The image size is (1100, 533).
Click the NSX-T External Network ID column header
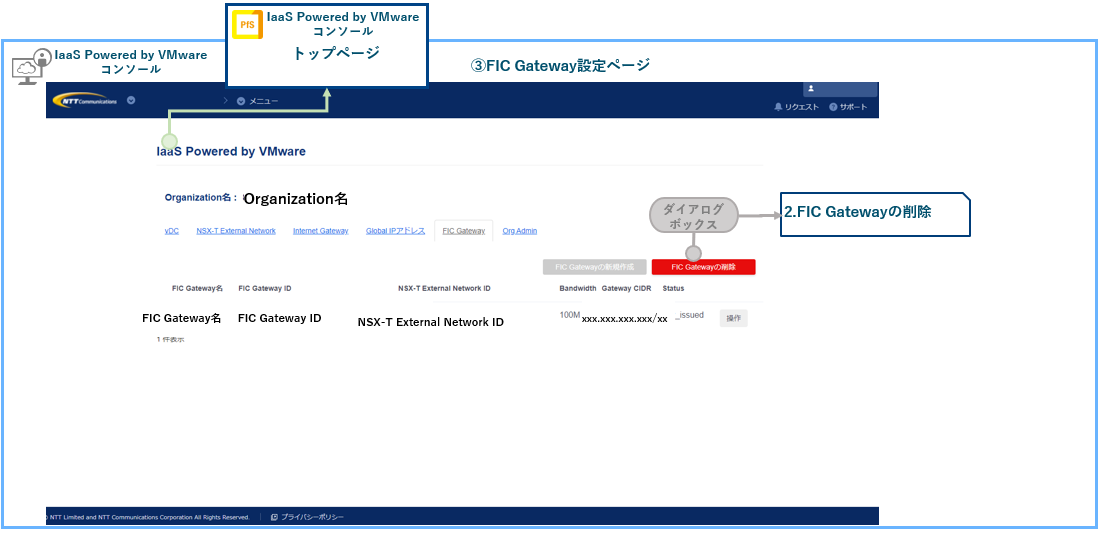point(444,288)
